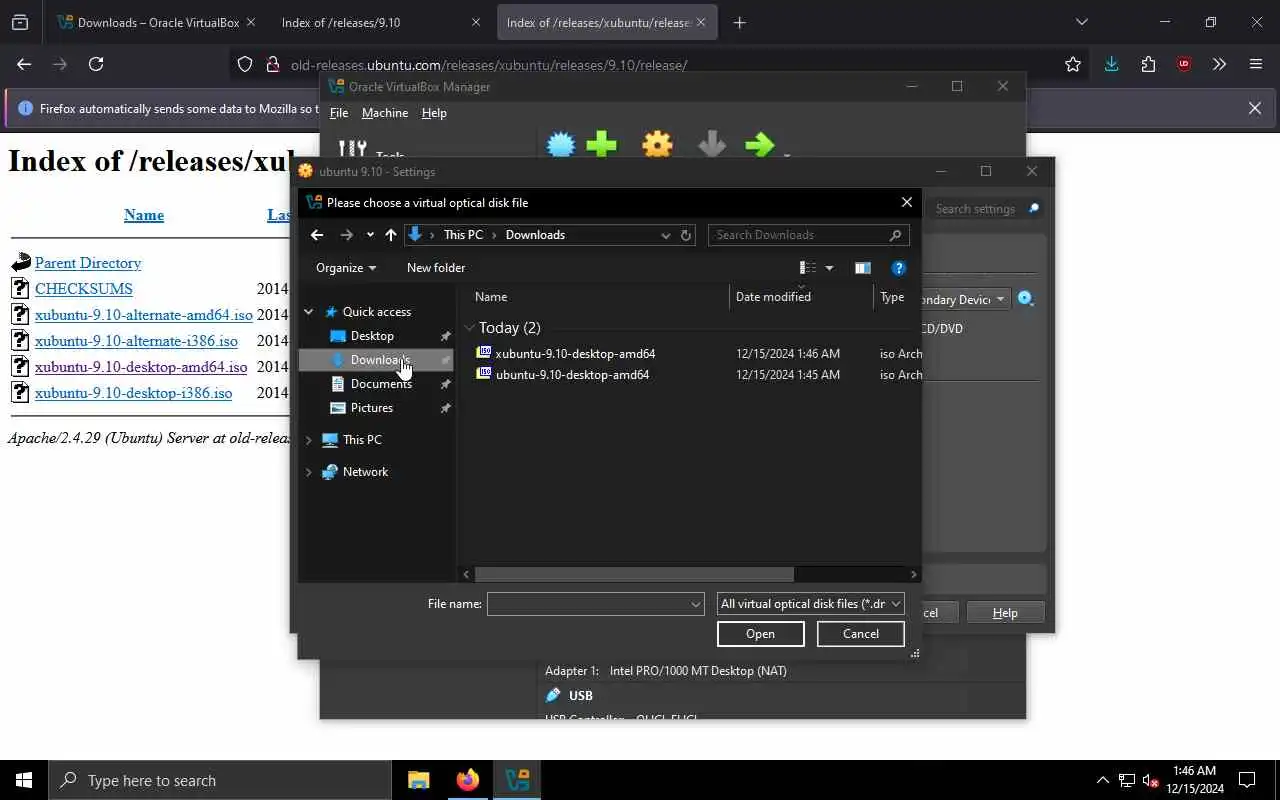Select Network in navigation pane
Viewport: 1280px width, 800px height.
click(x=365, y=472)
